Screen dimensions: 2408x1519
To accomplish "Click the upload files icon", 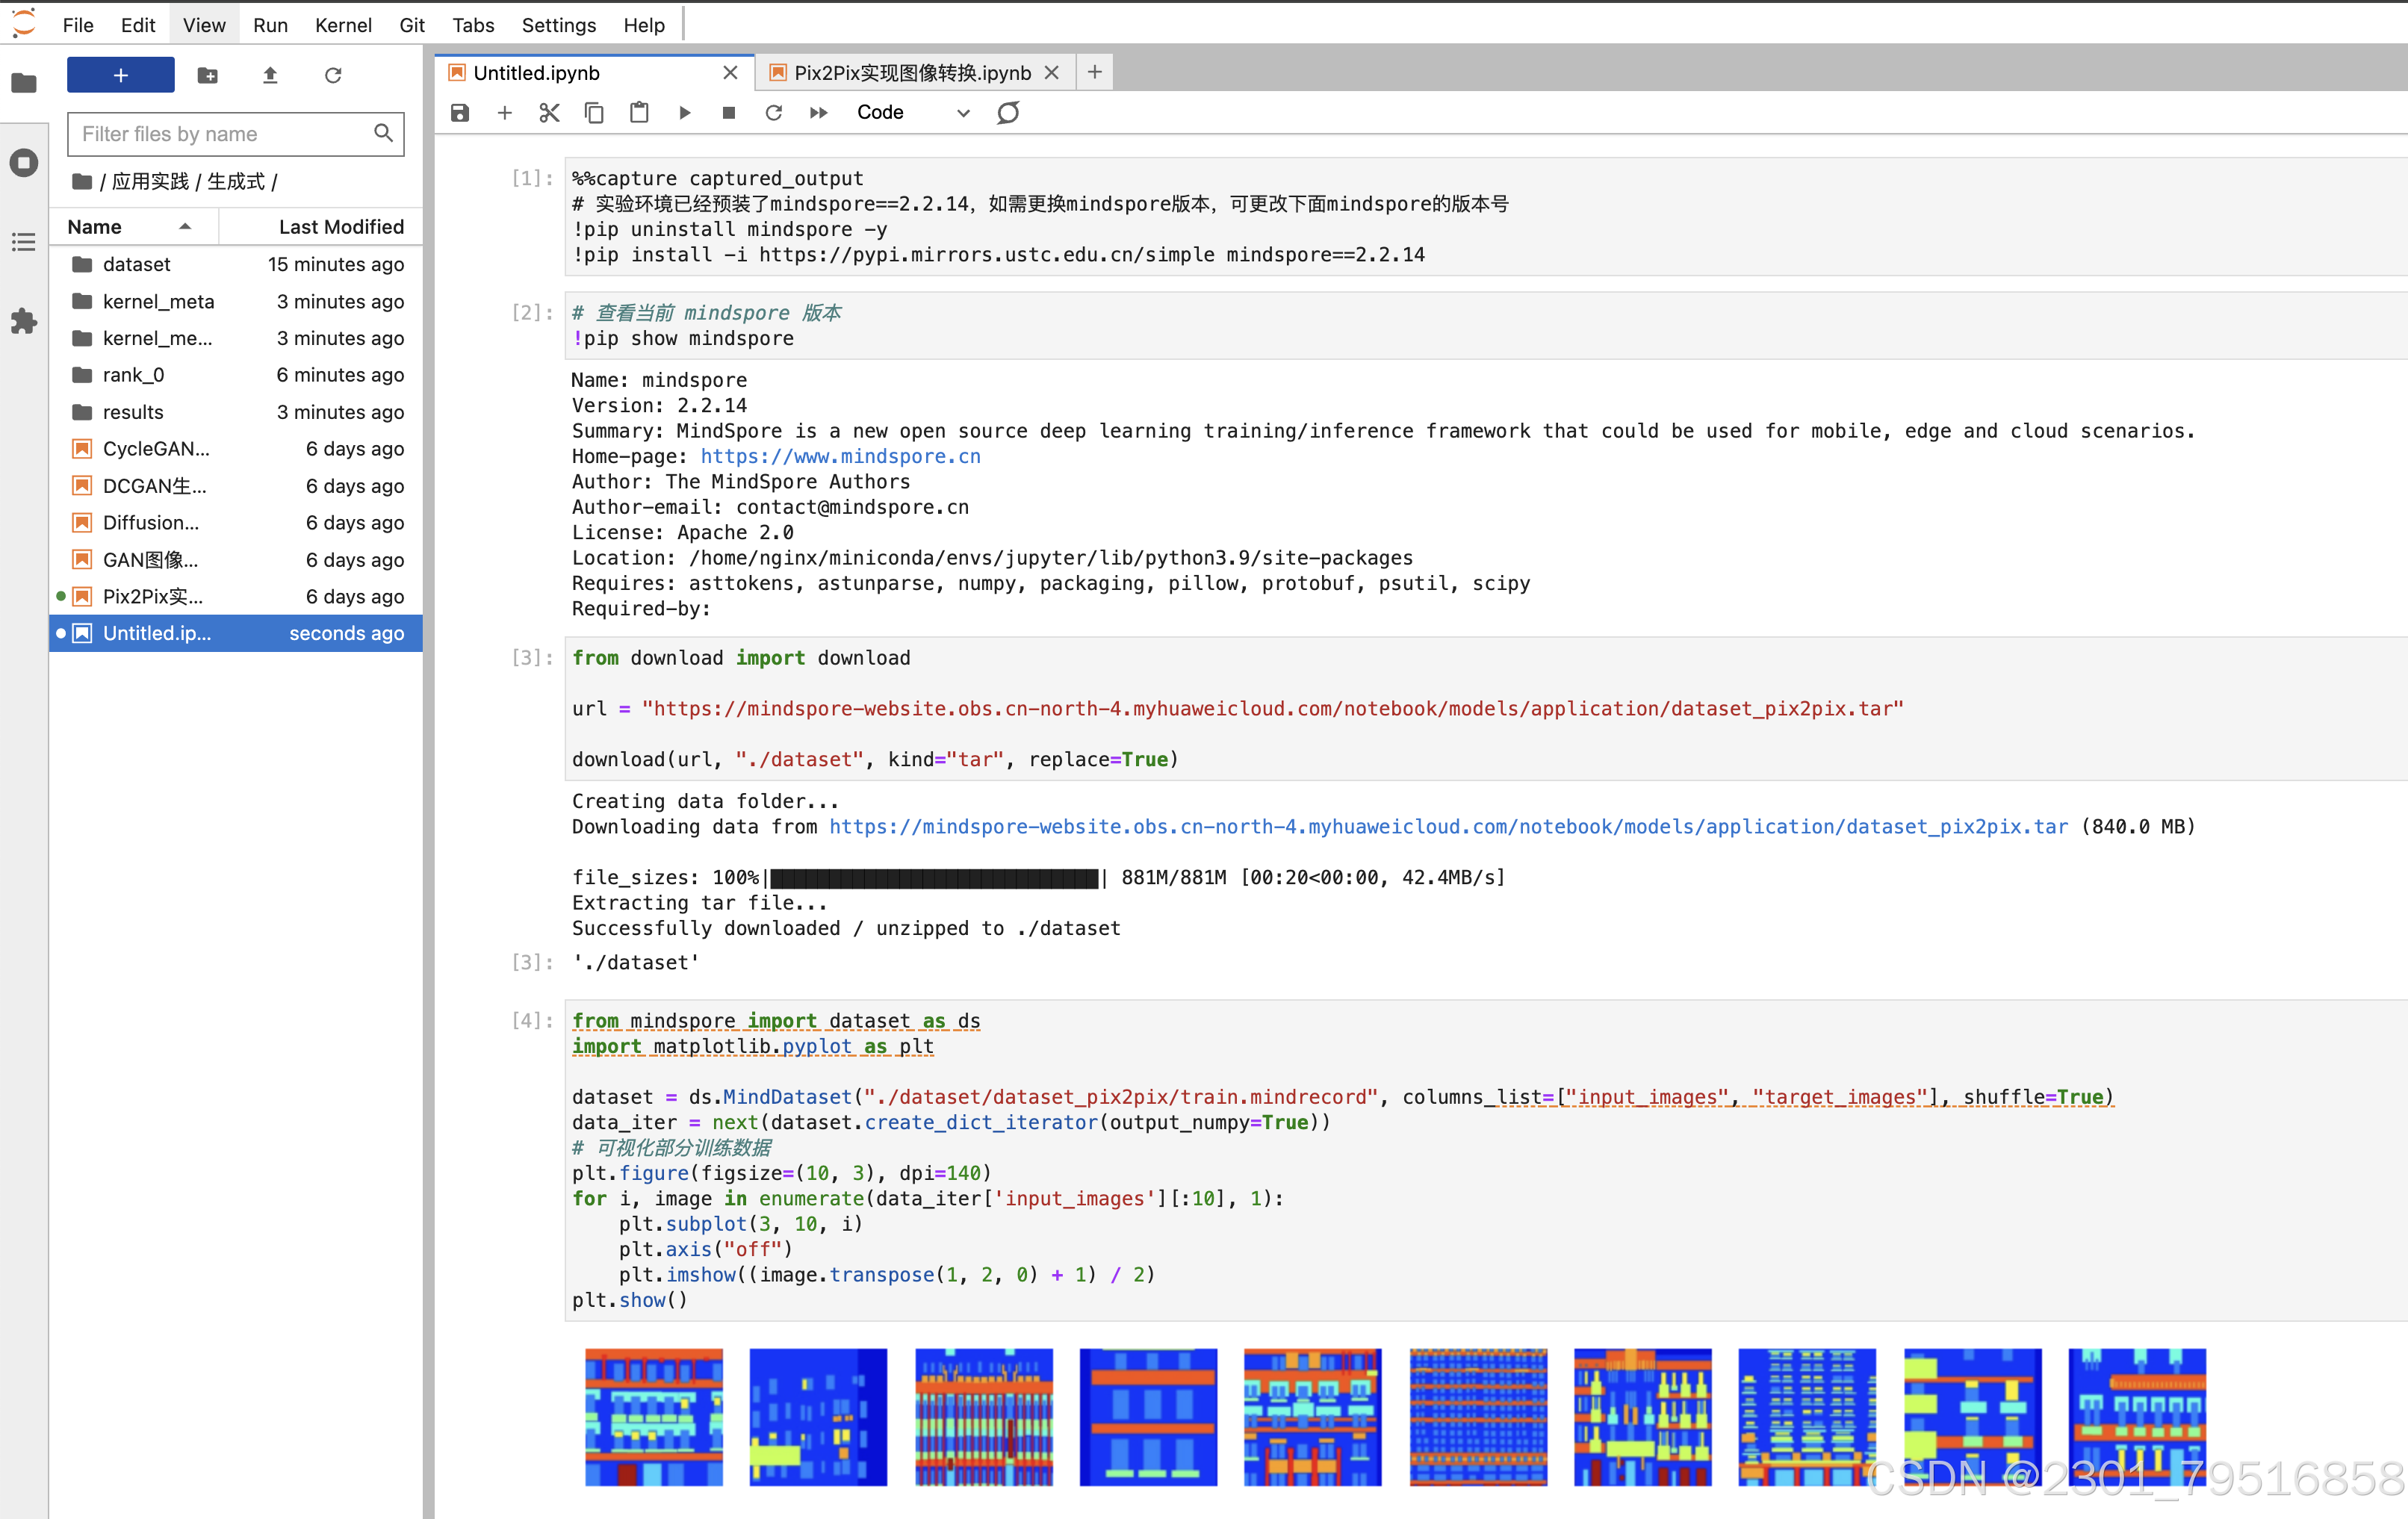I will [x=270, y=75].
